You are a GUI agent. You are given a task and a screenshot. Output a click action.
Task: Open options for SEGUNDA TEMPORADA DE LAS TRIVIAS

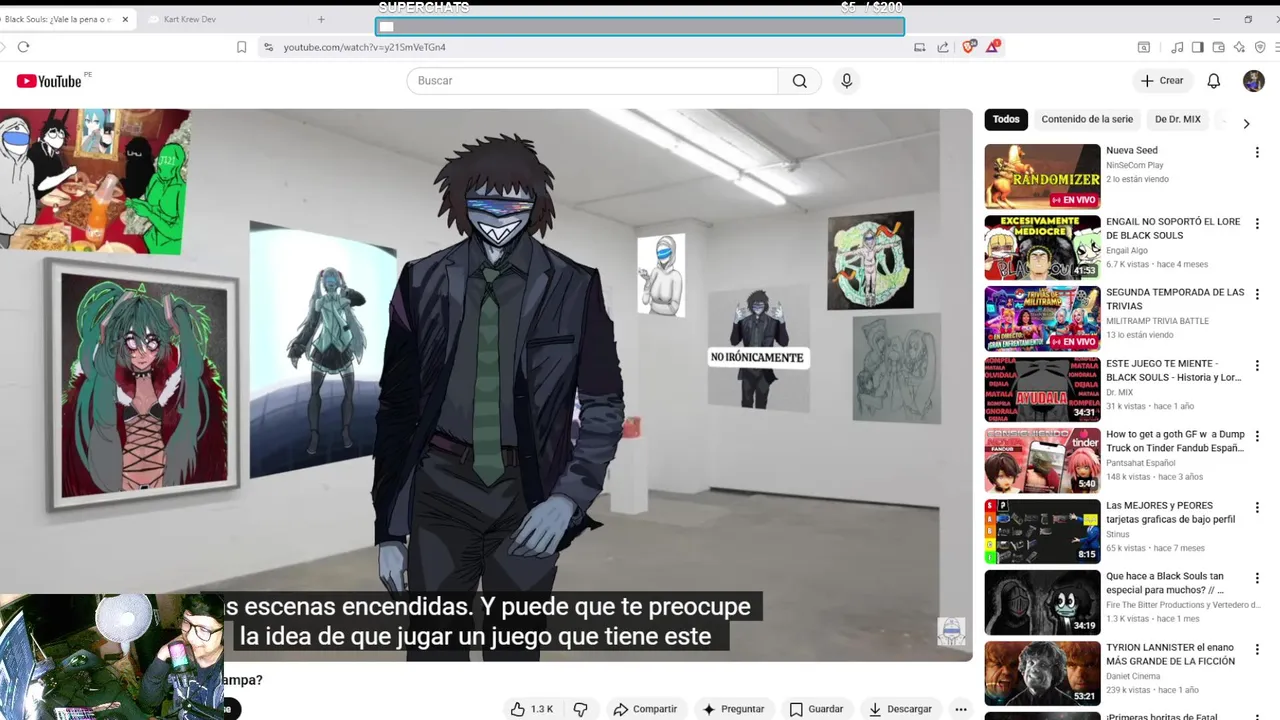[1257, 295]
